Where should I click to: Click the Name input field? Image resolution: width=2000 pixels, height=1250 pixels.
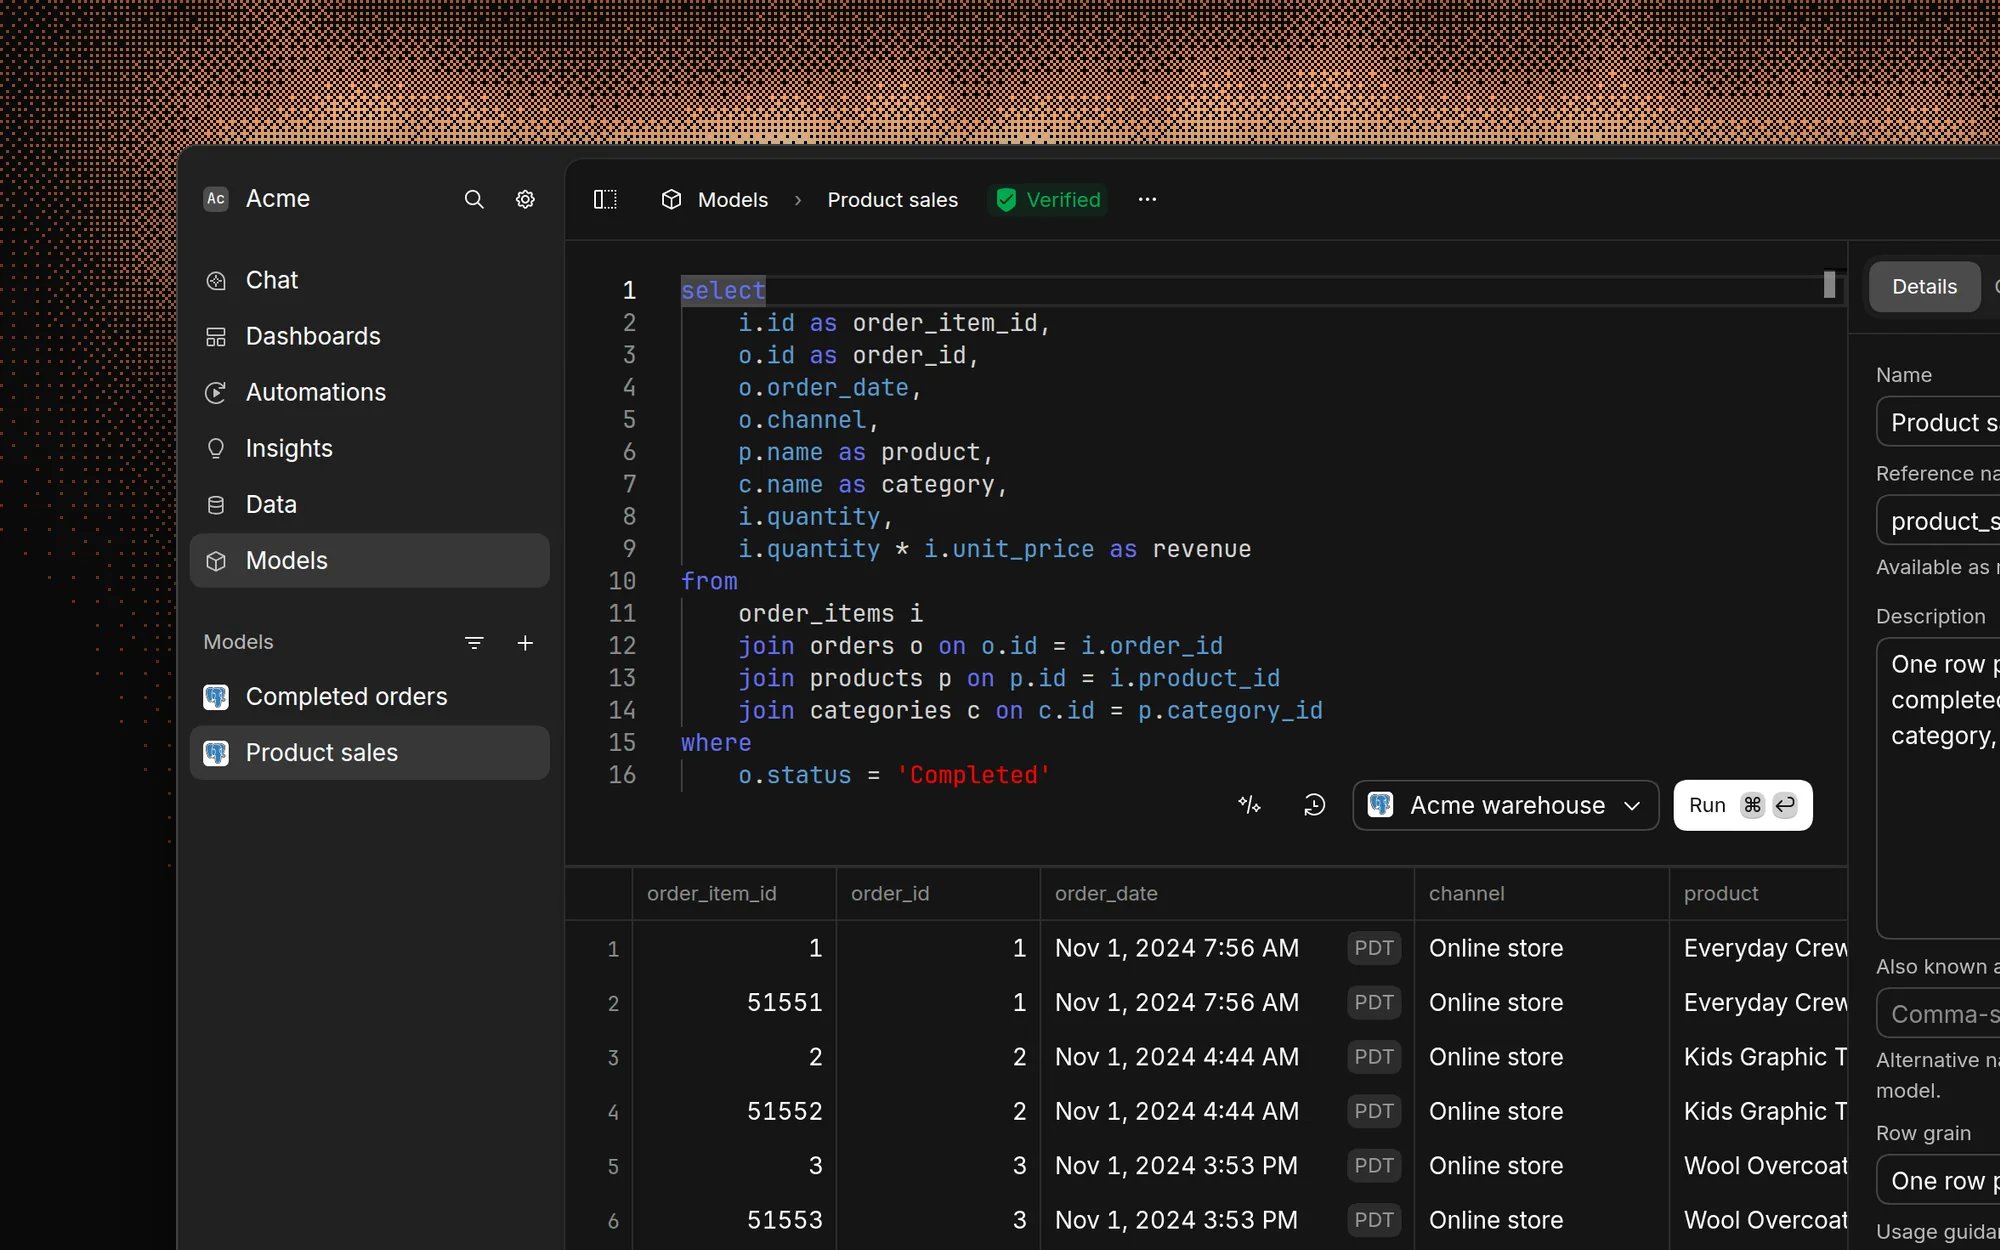click(1938, 422)
